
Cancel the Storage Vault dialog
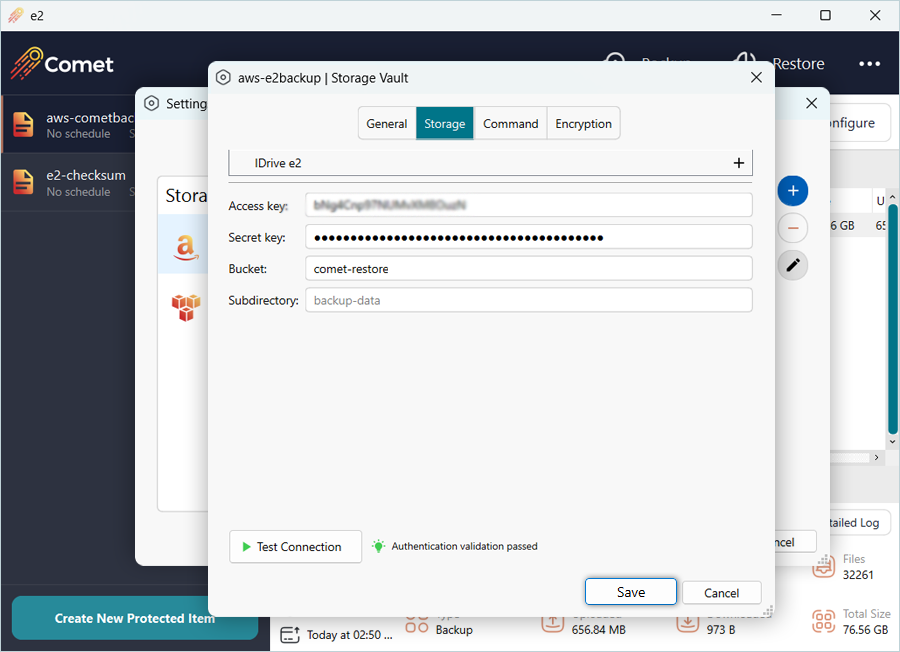coord(721,592)
